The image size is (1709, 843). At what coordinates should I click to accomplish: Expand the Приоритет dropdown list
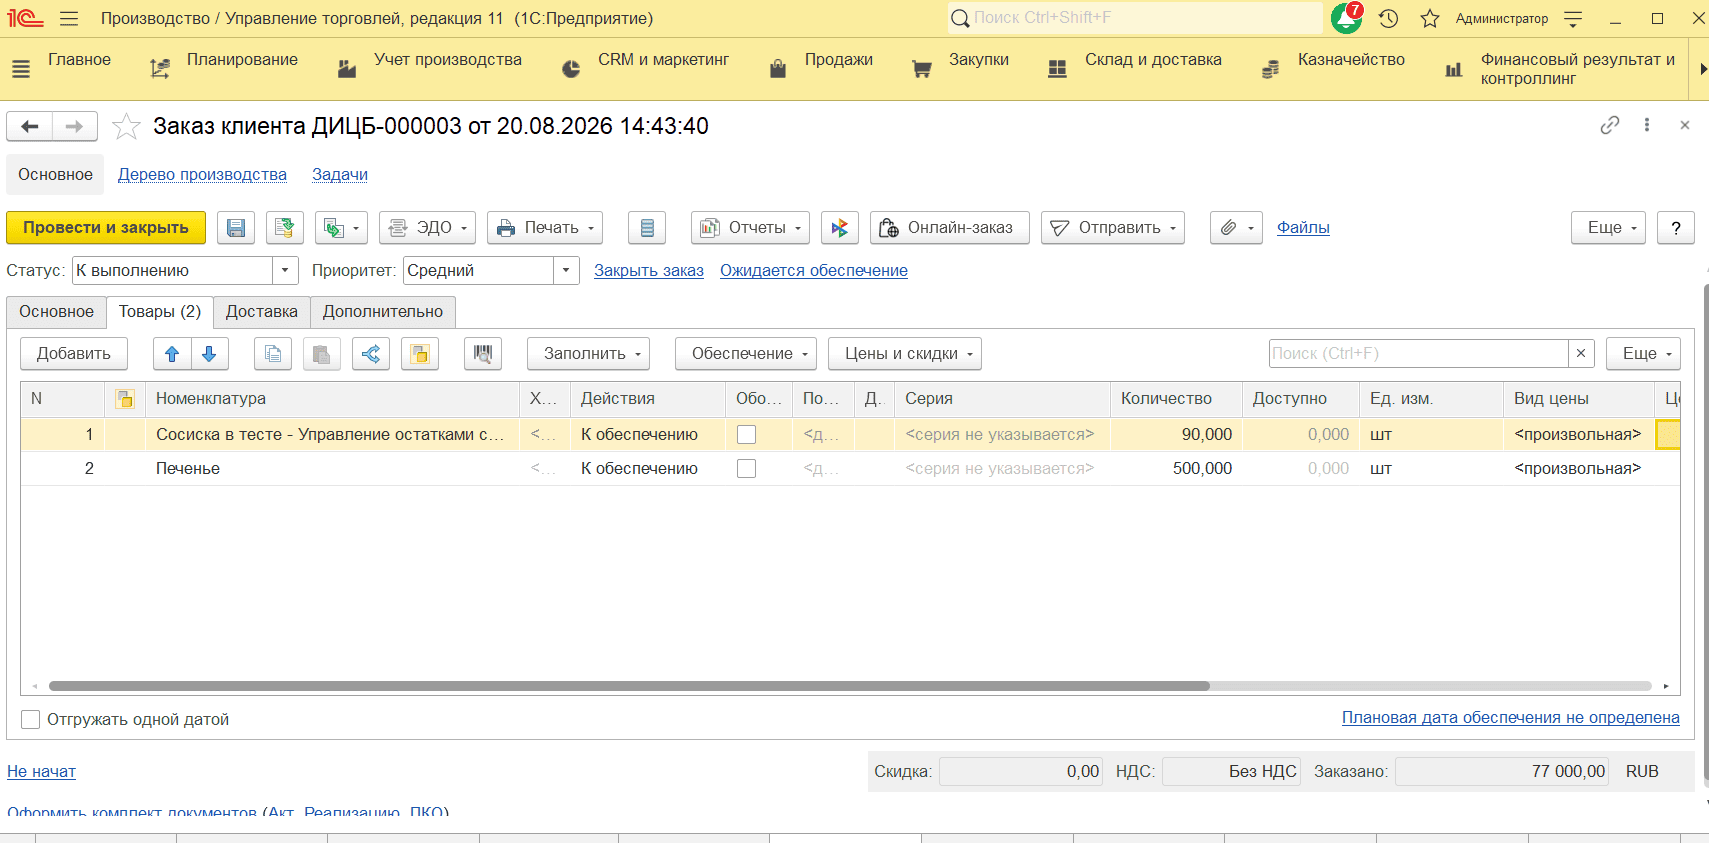coord(567,271)
